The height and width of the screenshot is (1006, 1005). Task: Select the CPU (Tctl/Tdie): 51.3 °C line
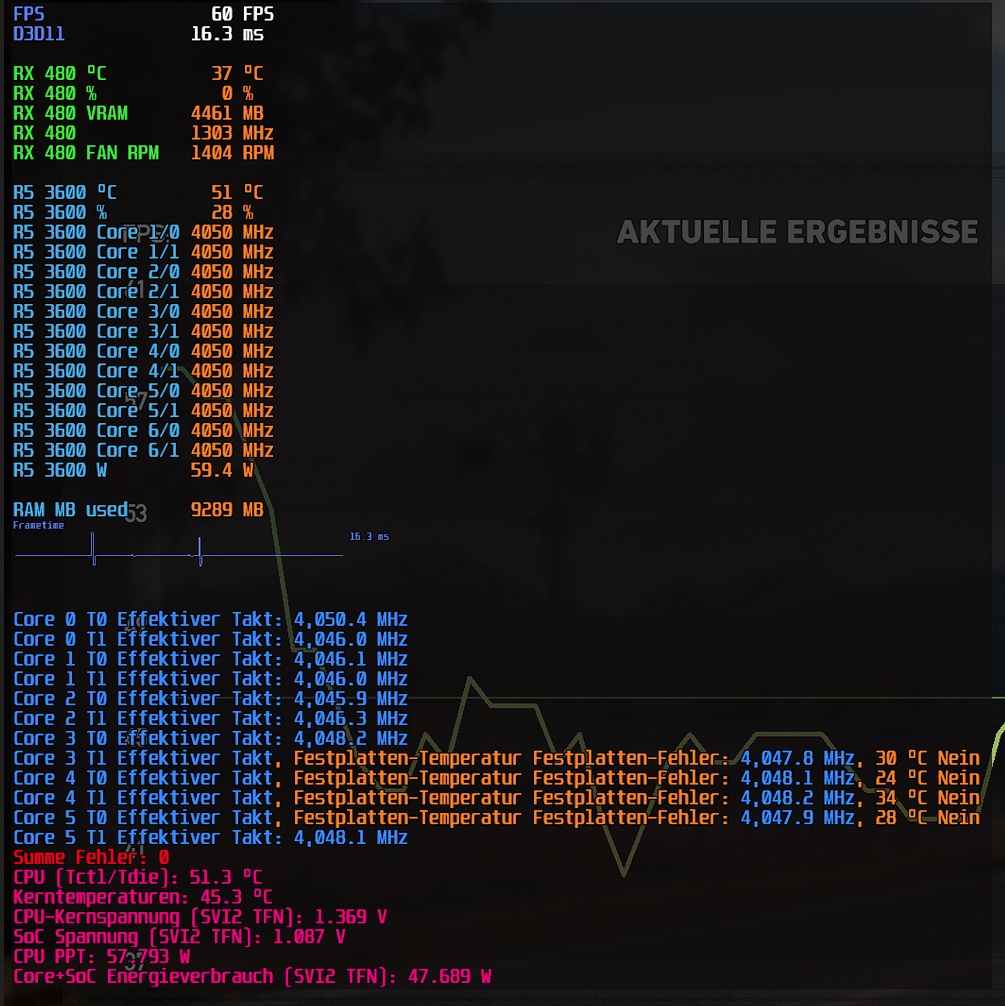138,878
